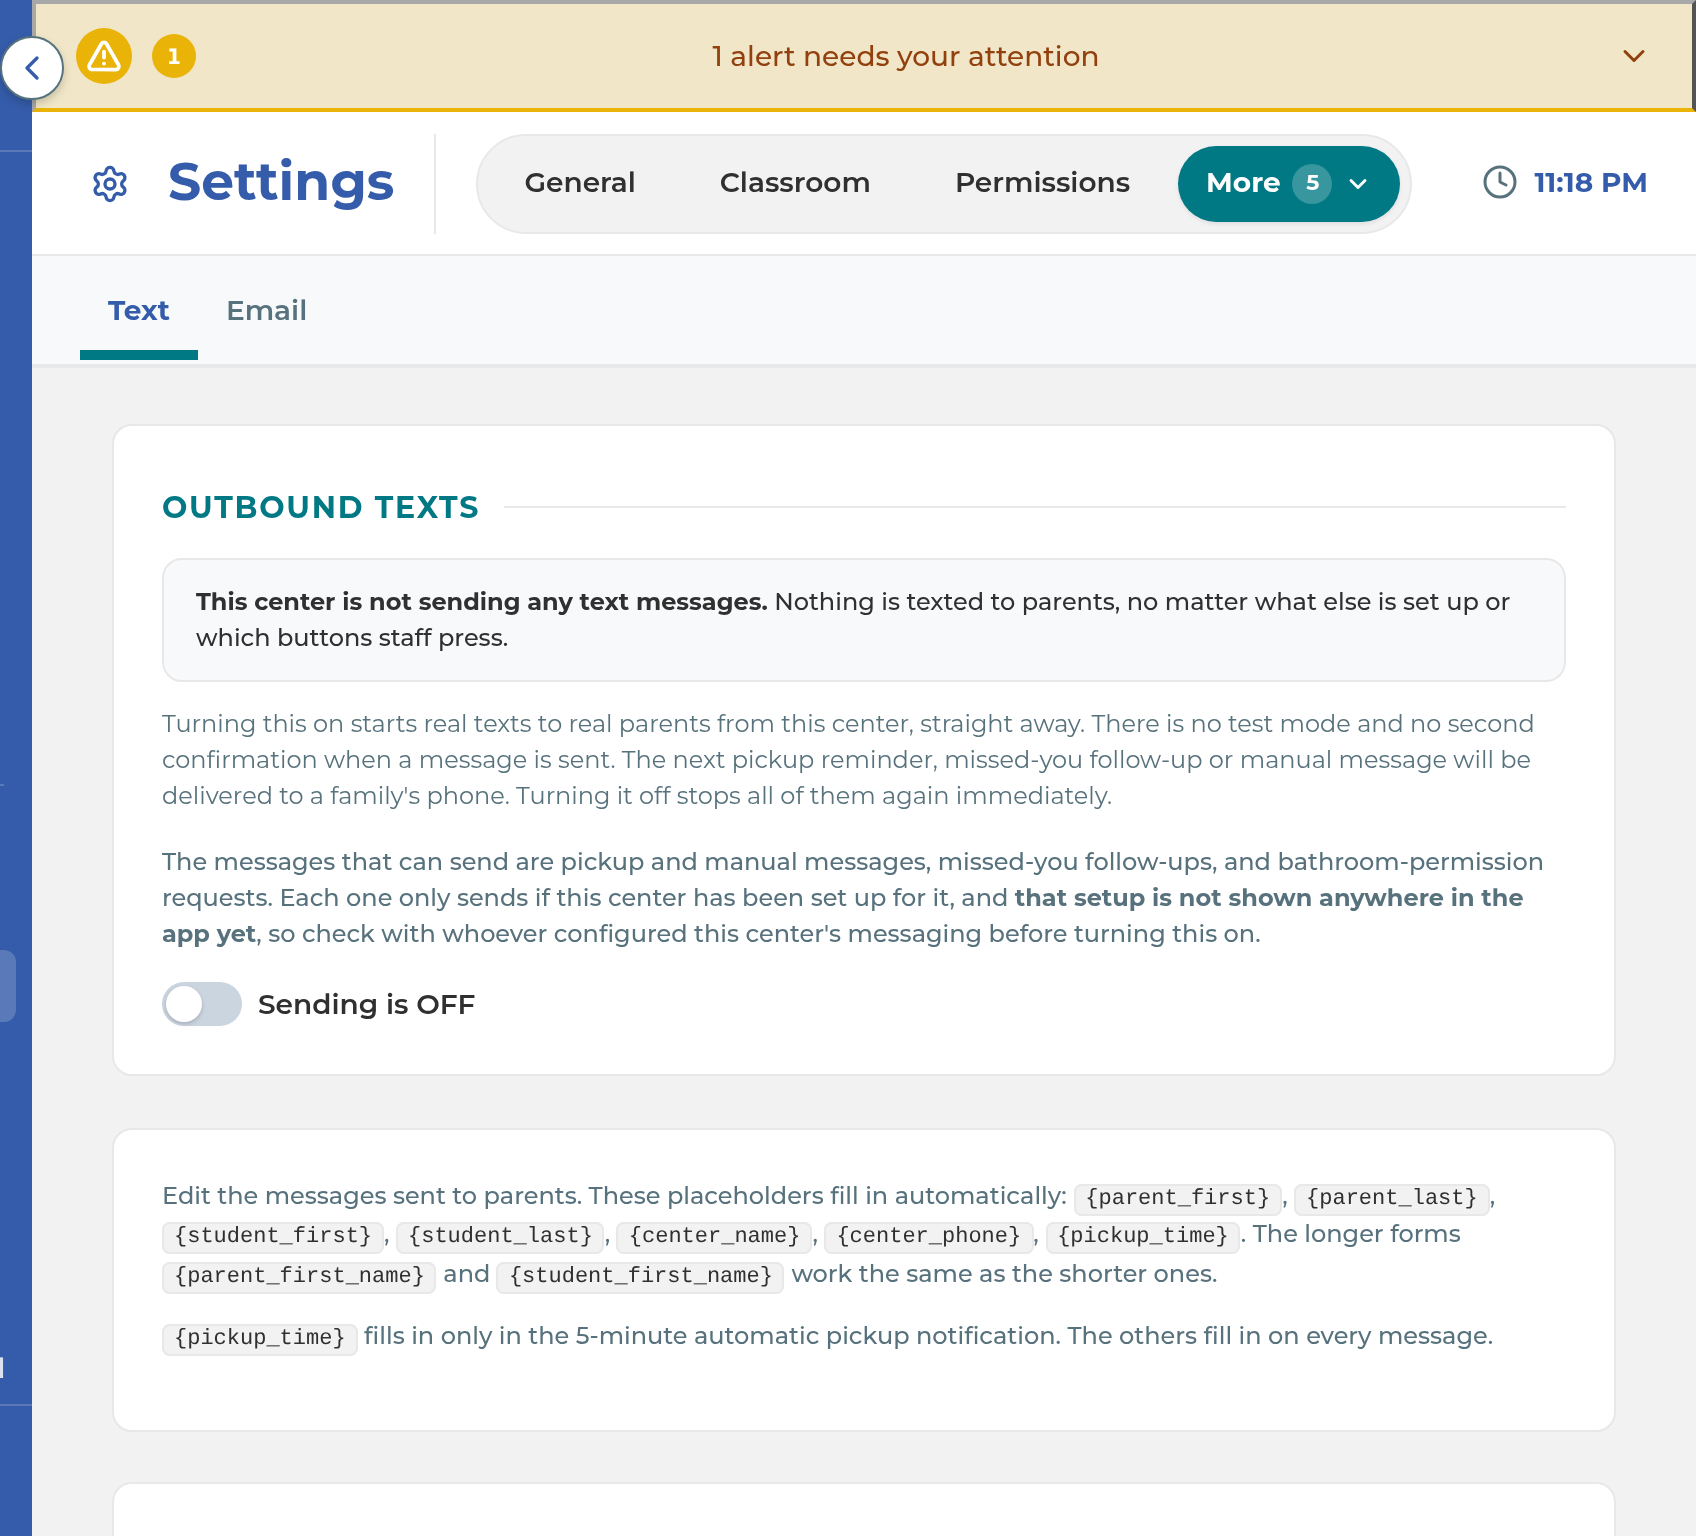This screenshot has width=1696, height=1536.
Task: Open the More dropdown menu
Action: 1288,184
